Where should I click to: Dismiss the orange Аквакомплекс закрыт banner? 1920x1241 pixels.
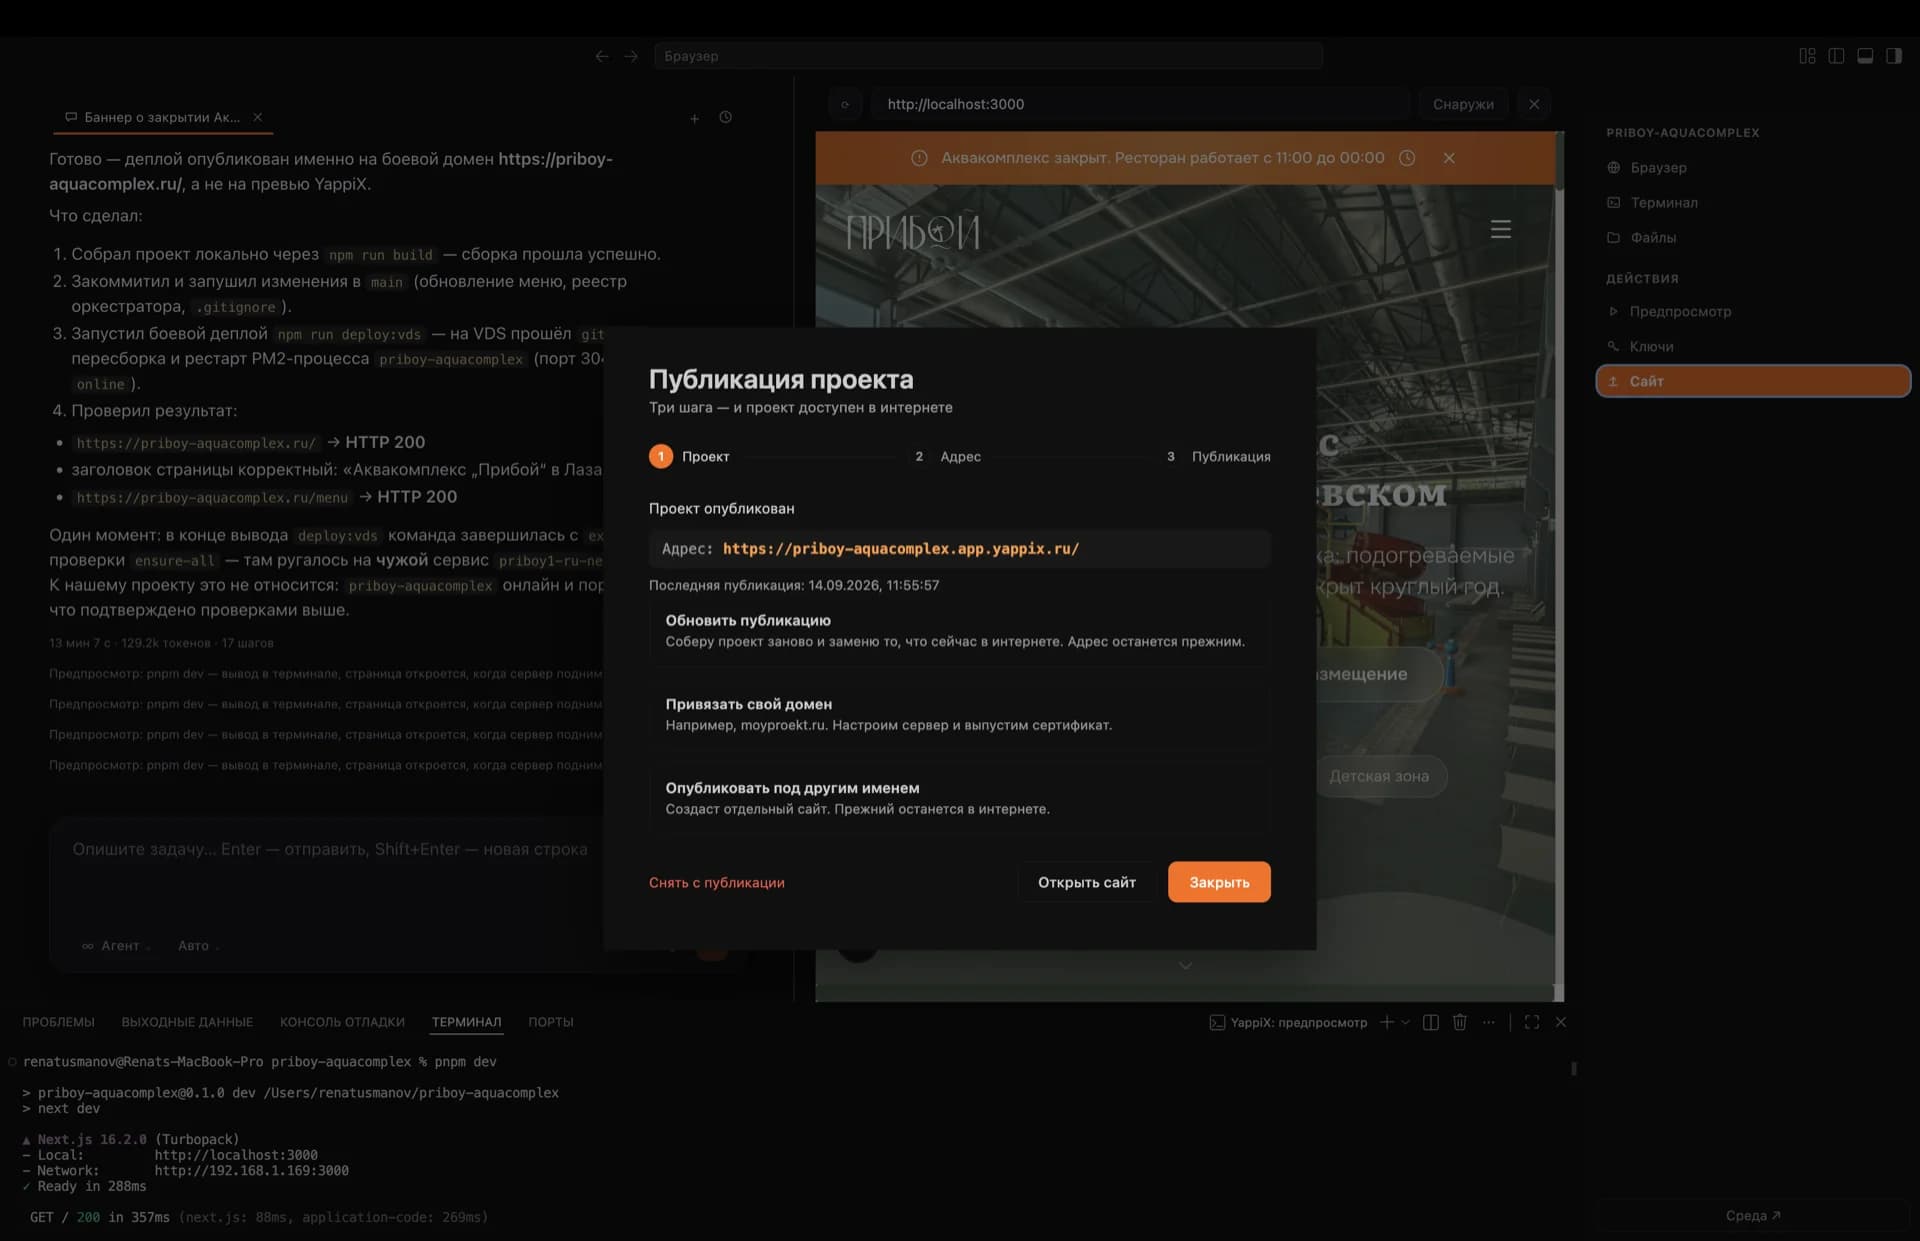click(1449, 158)
